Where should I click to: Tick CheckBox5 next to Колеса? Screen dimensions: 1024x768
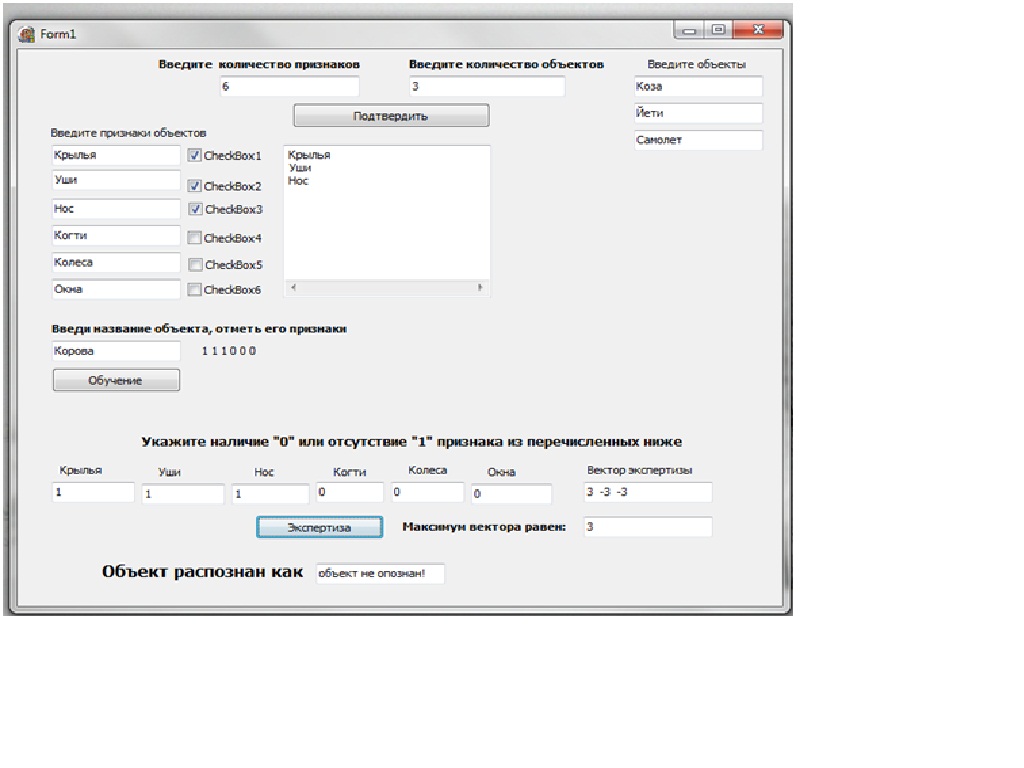tap(195, 265)
